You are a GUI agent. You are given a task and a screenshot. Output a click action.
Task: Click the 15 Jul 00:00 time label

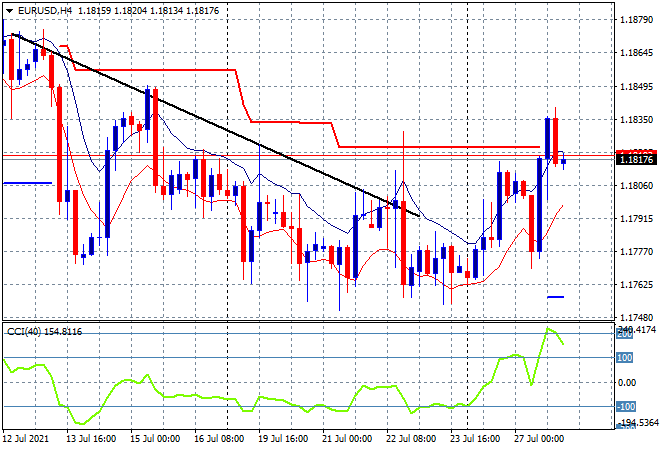155,439
